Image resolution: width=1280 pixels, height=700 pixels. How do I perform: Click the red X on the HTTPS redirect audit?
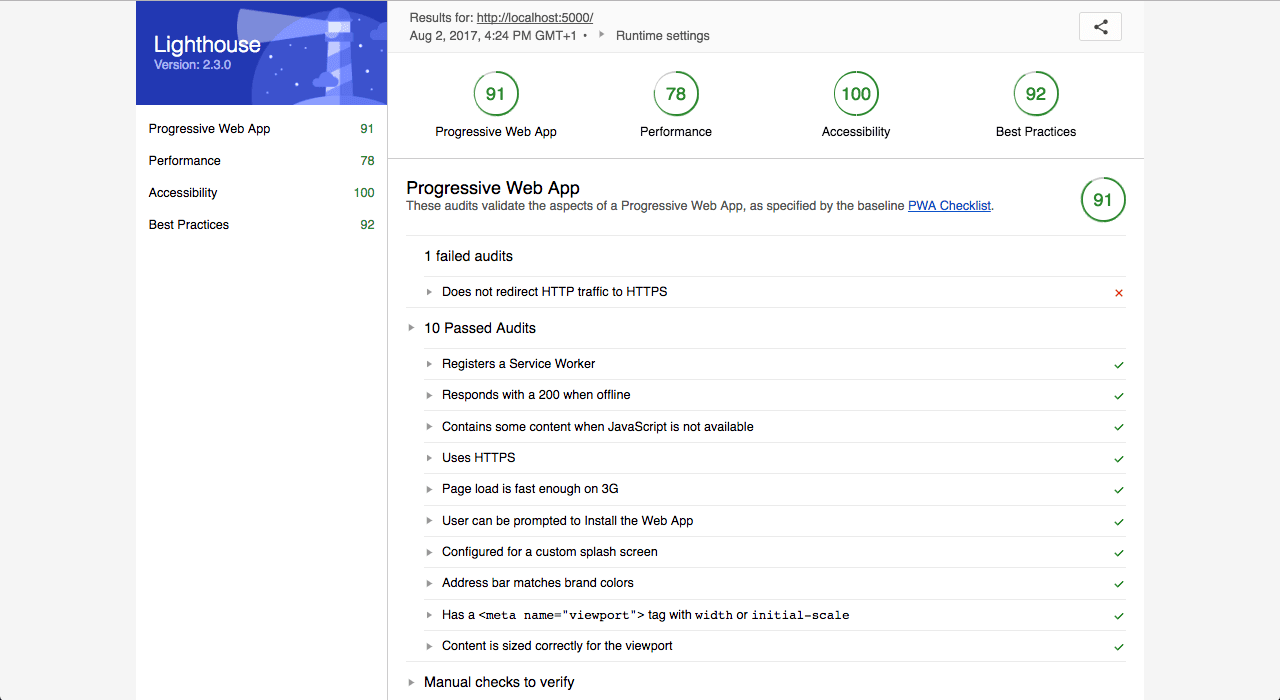pos(1118,292)
